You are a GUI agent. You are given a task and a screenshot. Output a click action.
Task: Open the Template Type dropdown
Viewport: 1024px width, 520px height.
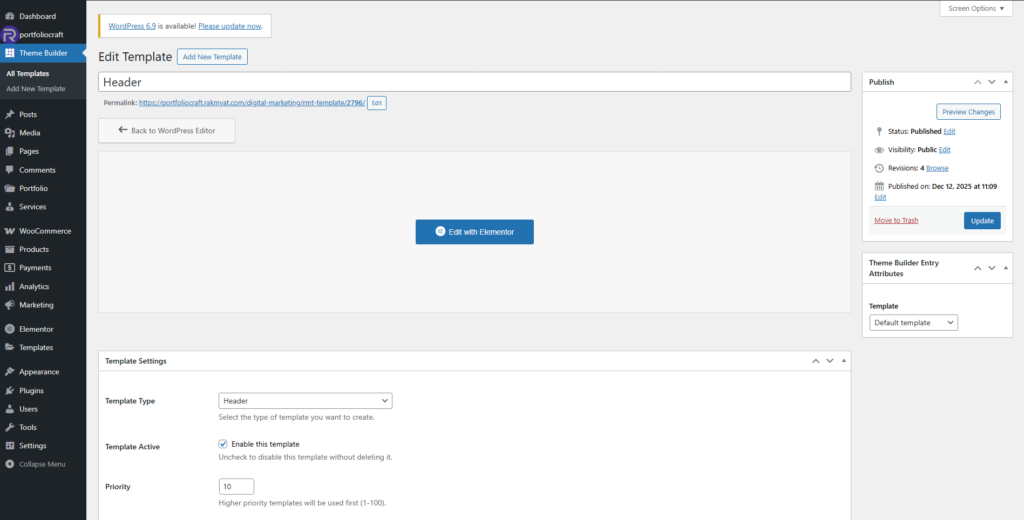tap(305, 401)
